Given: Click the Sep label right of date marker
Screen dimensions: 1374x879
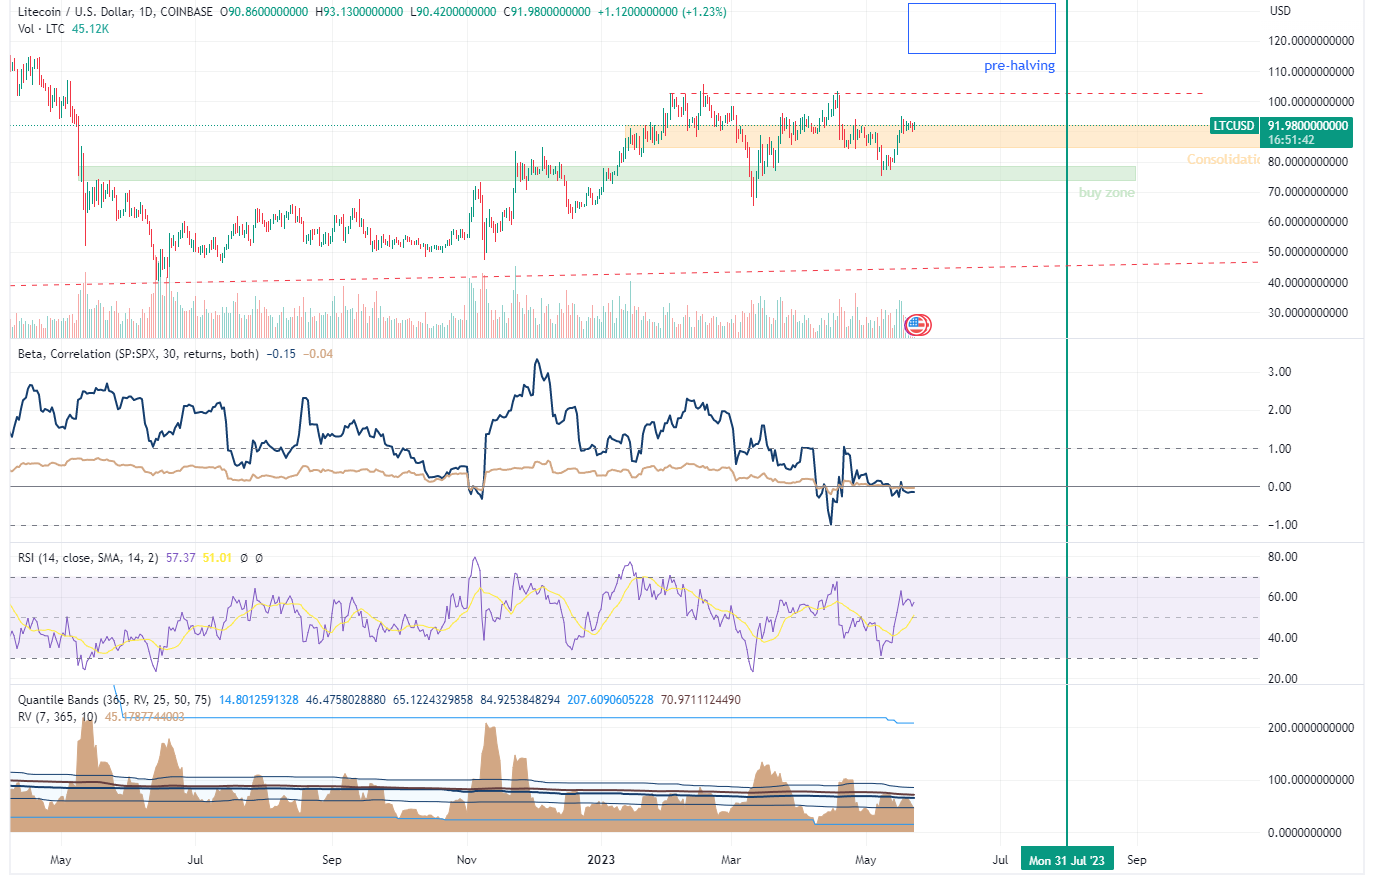Looking at the screenshot, I should click(1137, 860).
